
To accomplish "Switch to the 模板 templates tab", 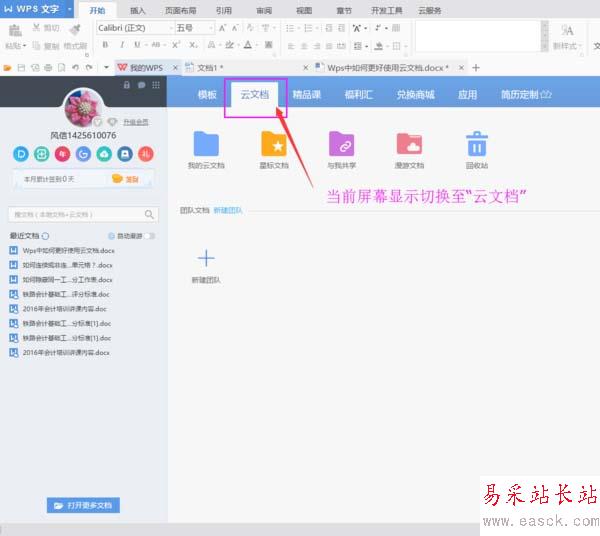I will click(207, 94).
